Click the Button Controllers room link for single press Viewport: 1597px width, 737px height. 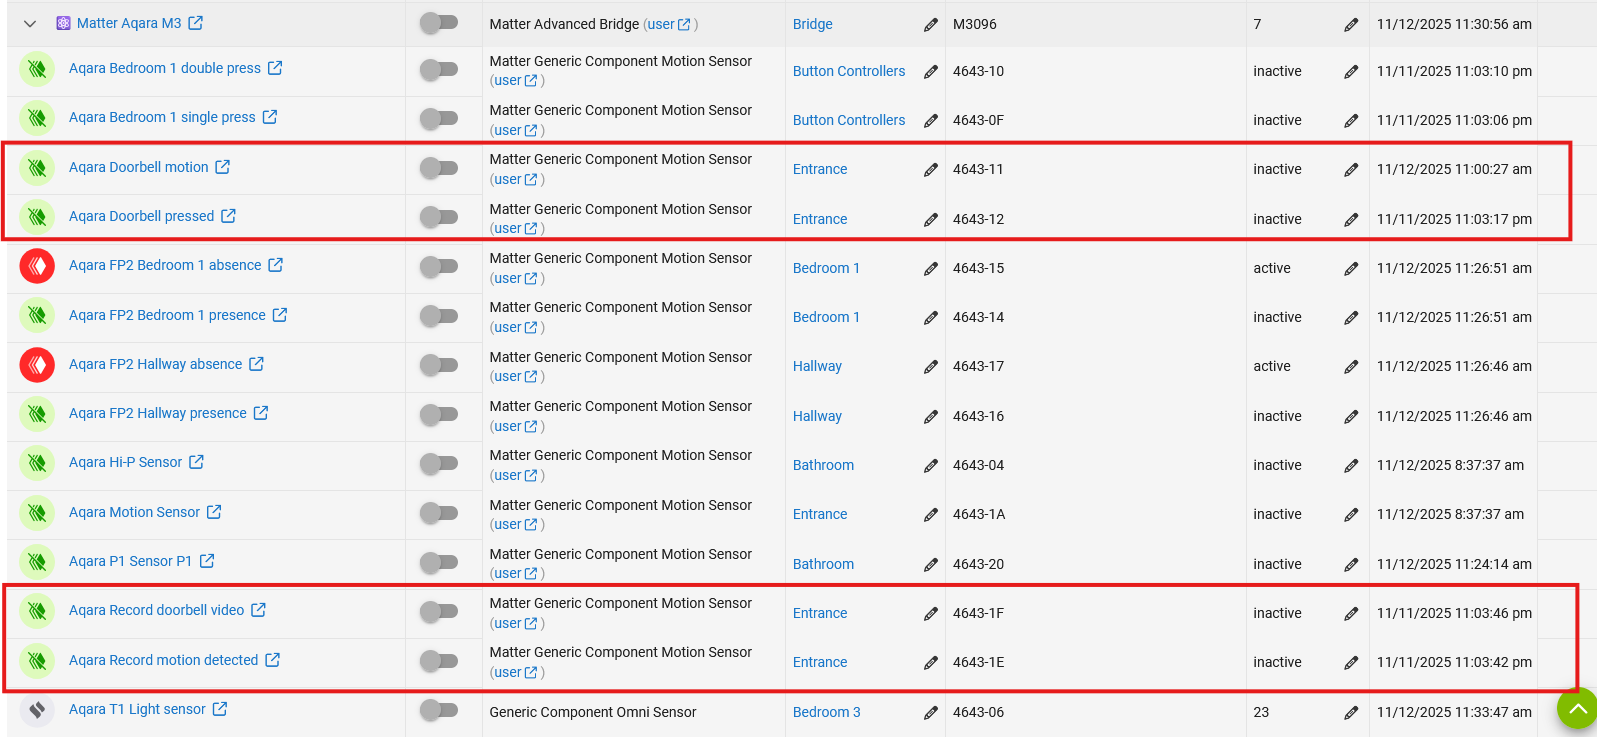tap(848, 120)
